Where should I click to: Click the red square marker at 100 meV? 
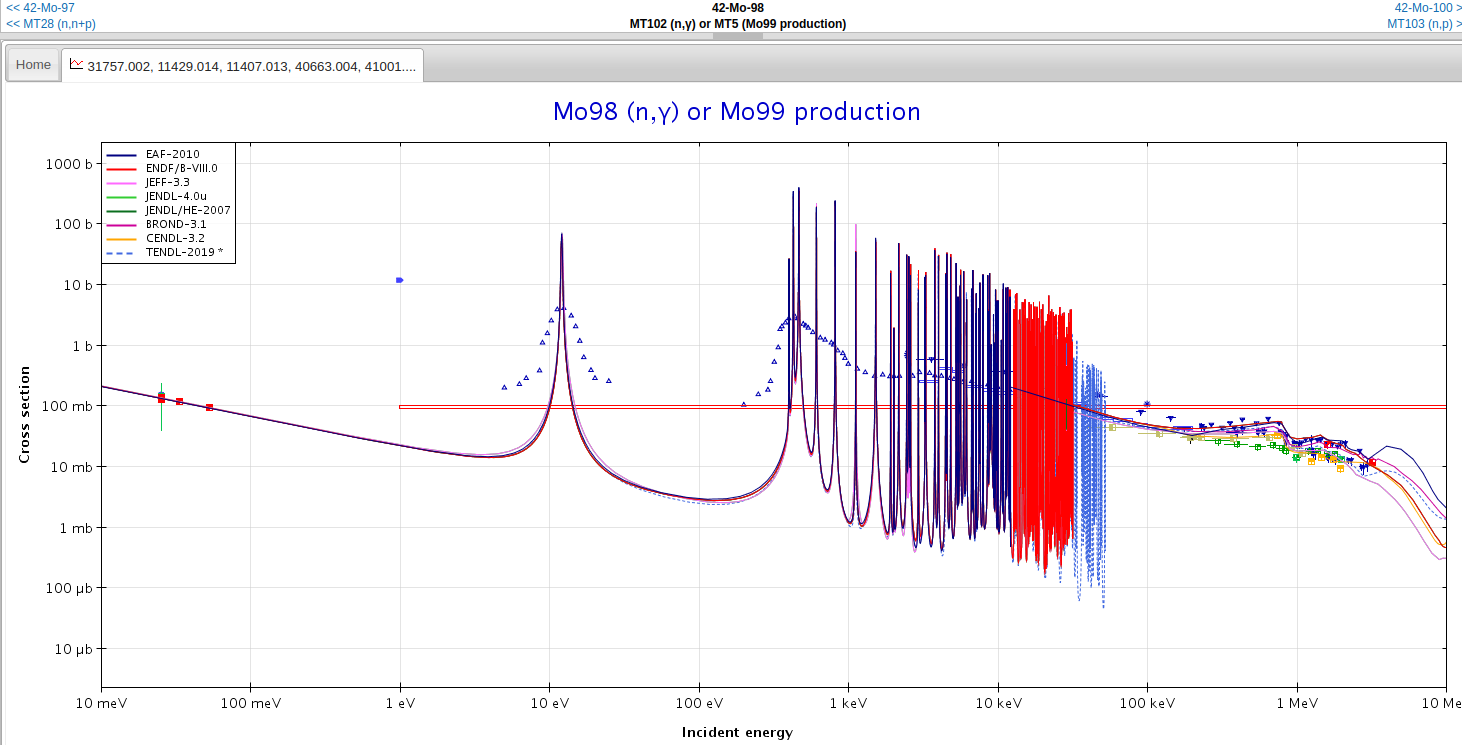click(x=209, y=407)
